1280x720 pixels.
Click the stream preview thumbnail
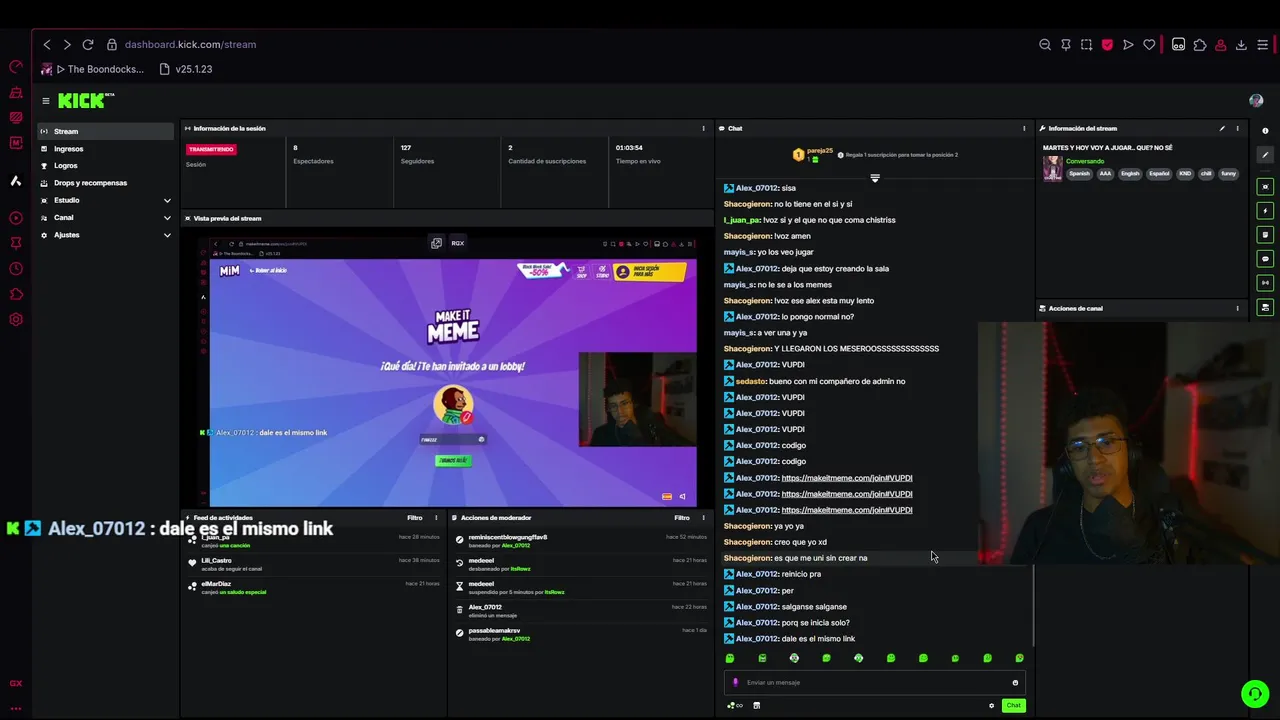coord(448,372)
